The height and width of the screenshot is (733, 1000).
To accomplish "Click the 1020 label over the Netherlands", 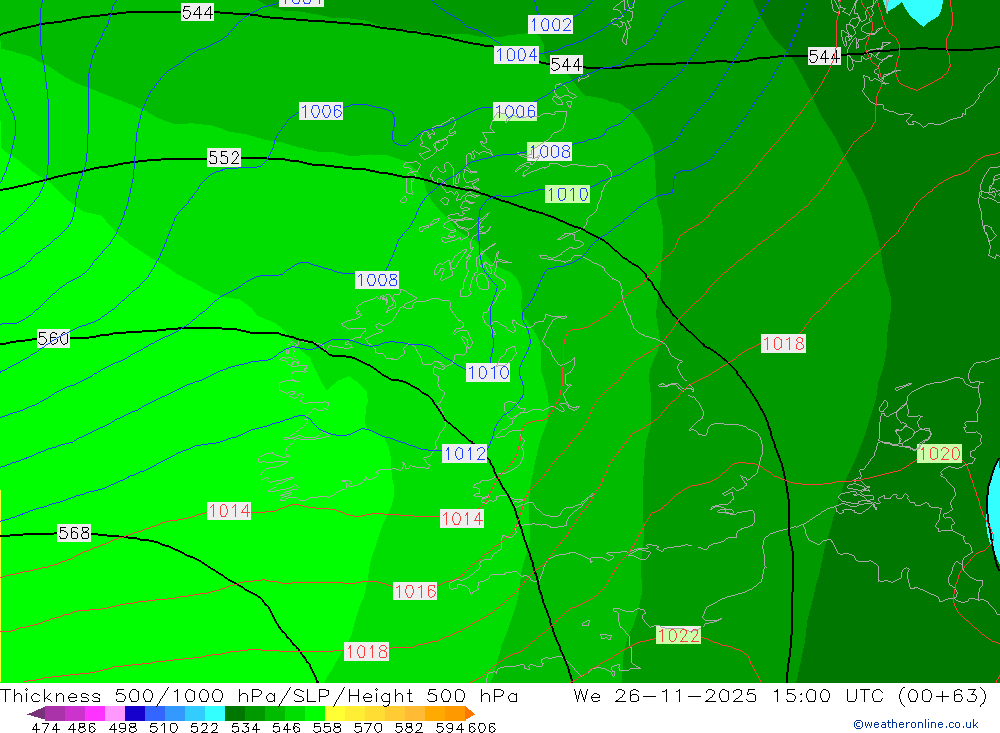I will [x=939, y=454].
